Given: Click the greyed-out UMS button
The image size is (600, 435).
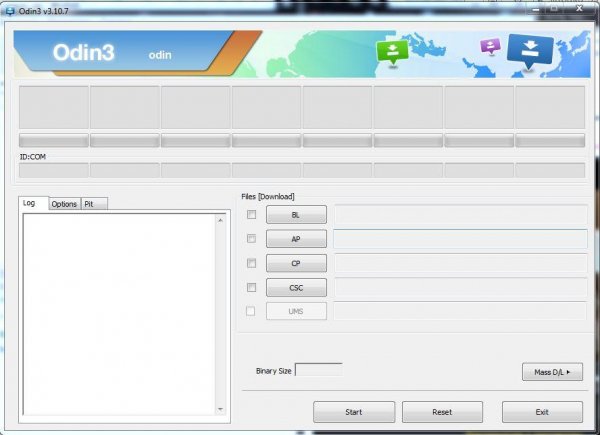Looking at the screenshot, I should click(296, 311).
